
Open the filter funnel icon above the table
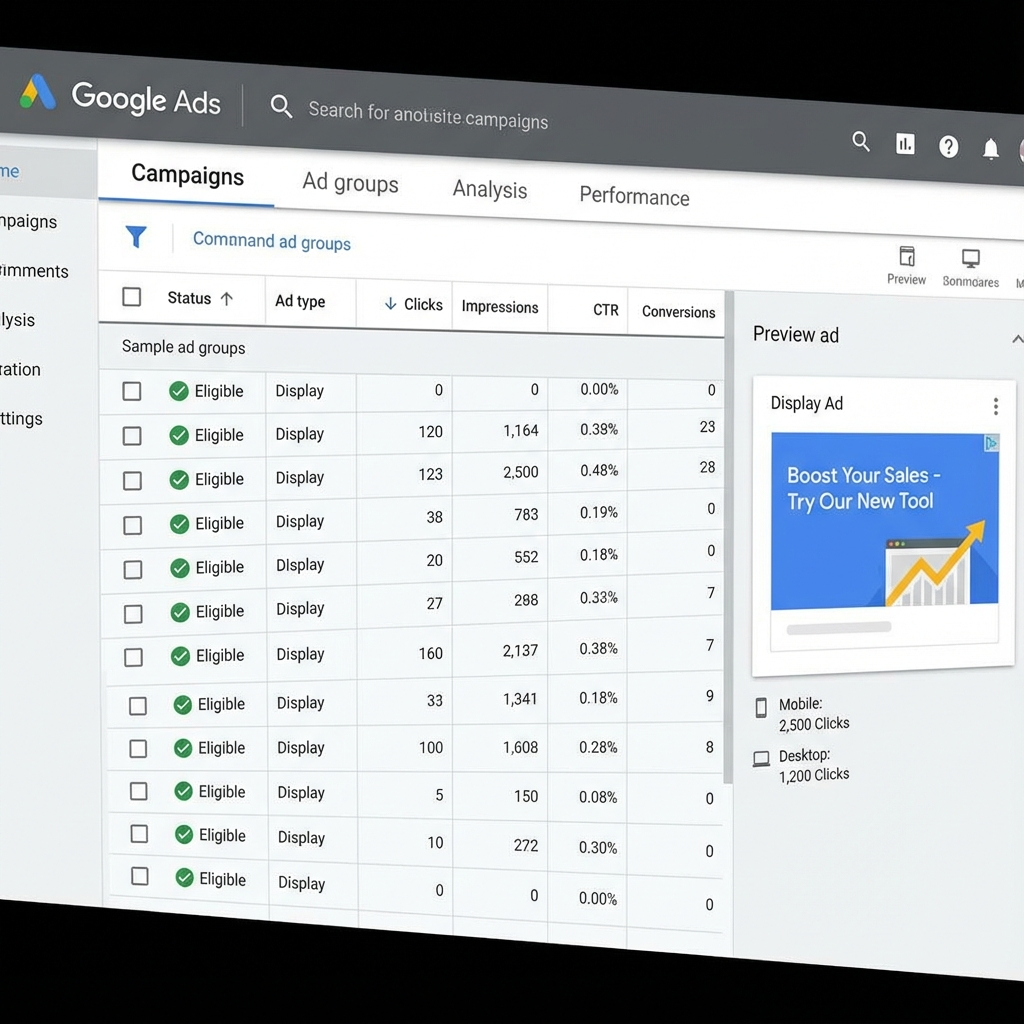tap(137, 238)
